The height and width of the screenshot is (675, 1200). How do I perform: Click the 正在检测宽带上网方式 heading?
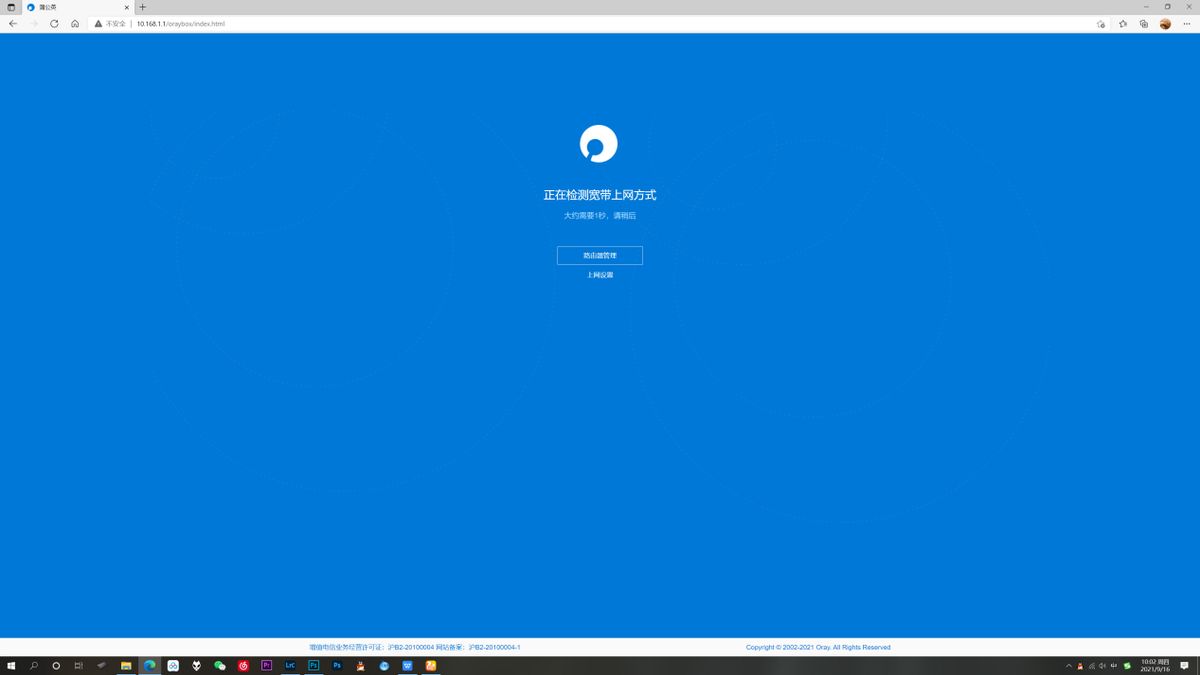[600, 195]
